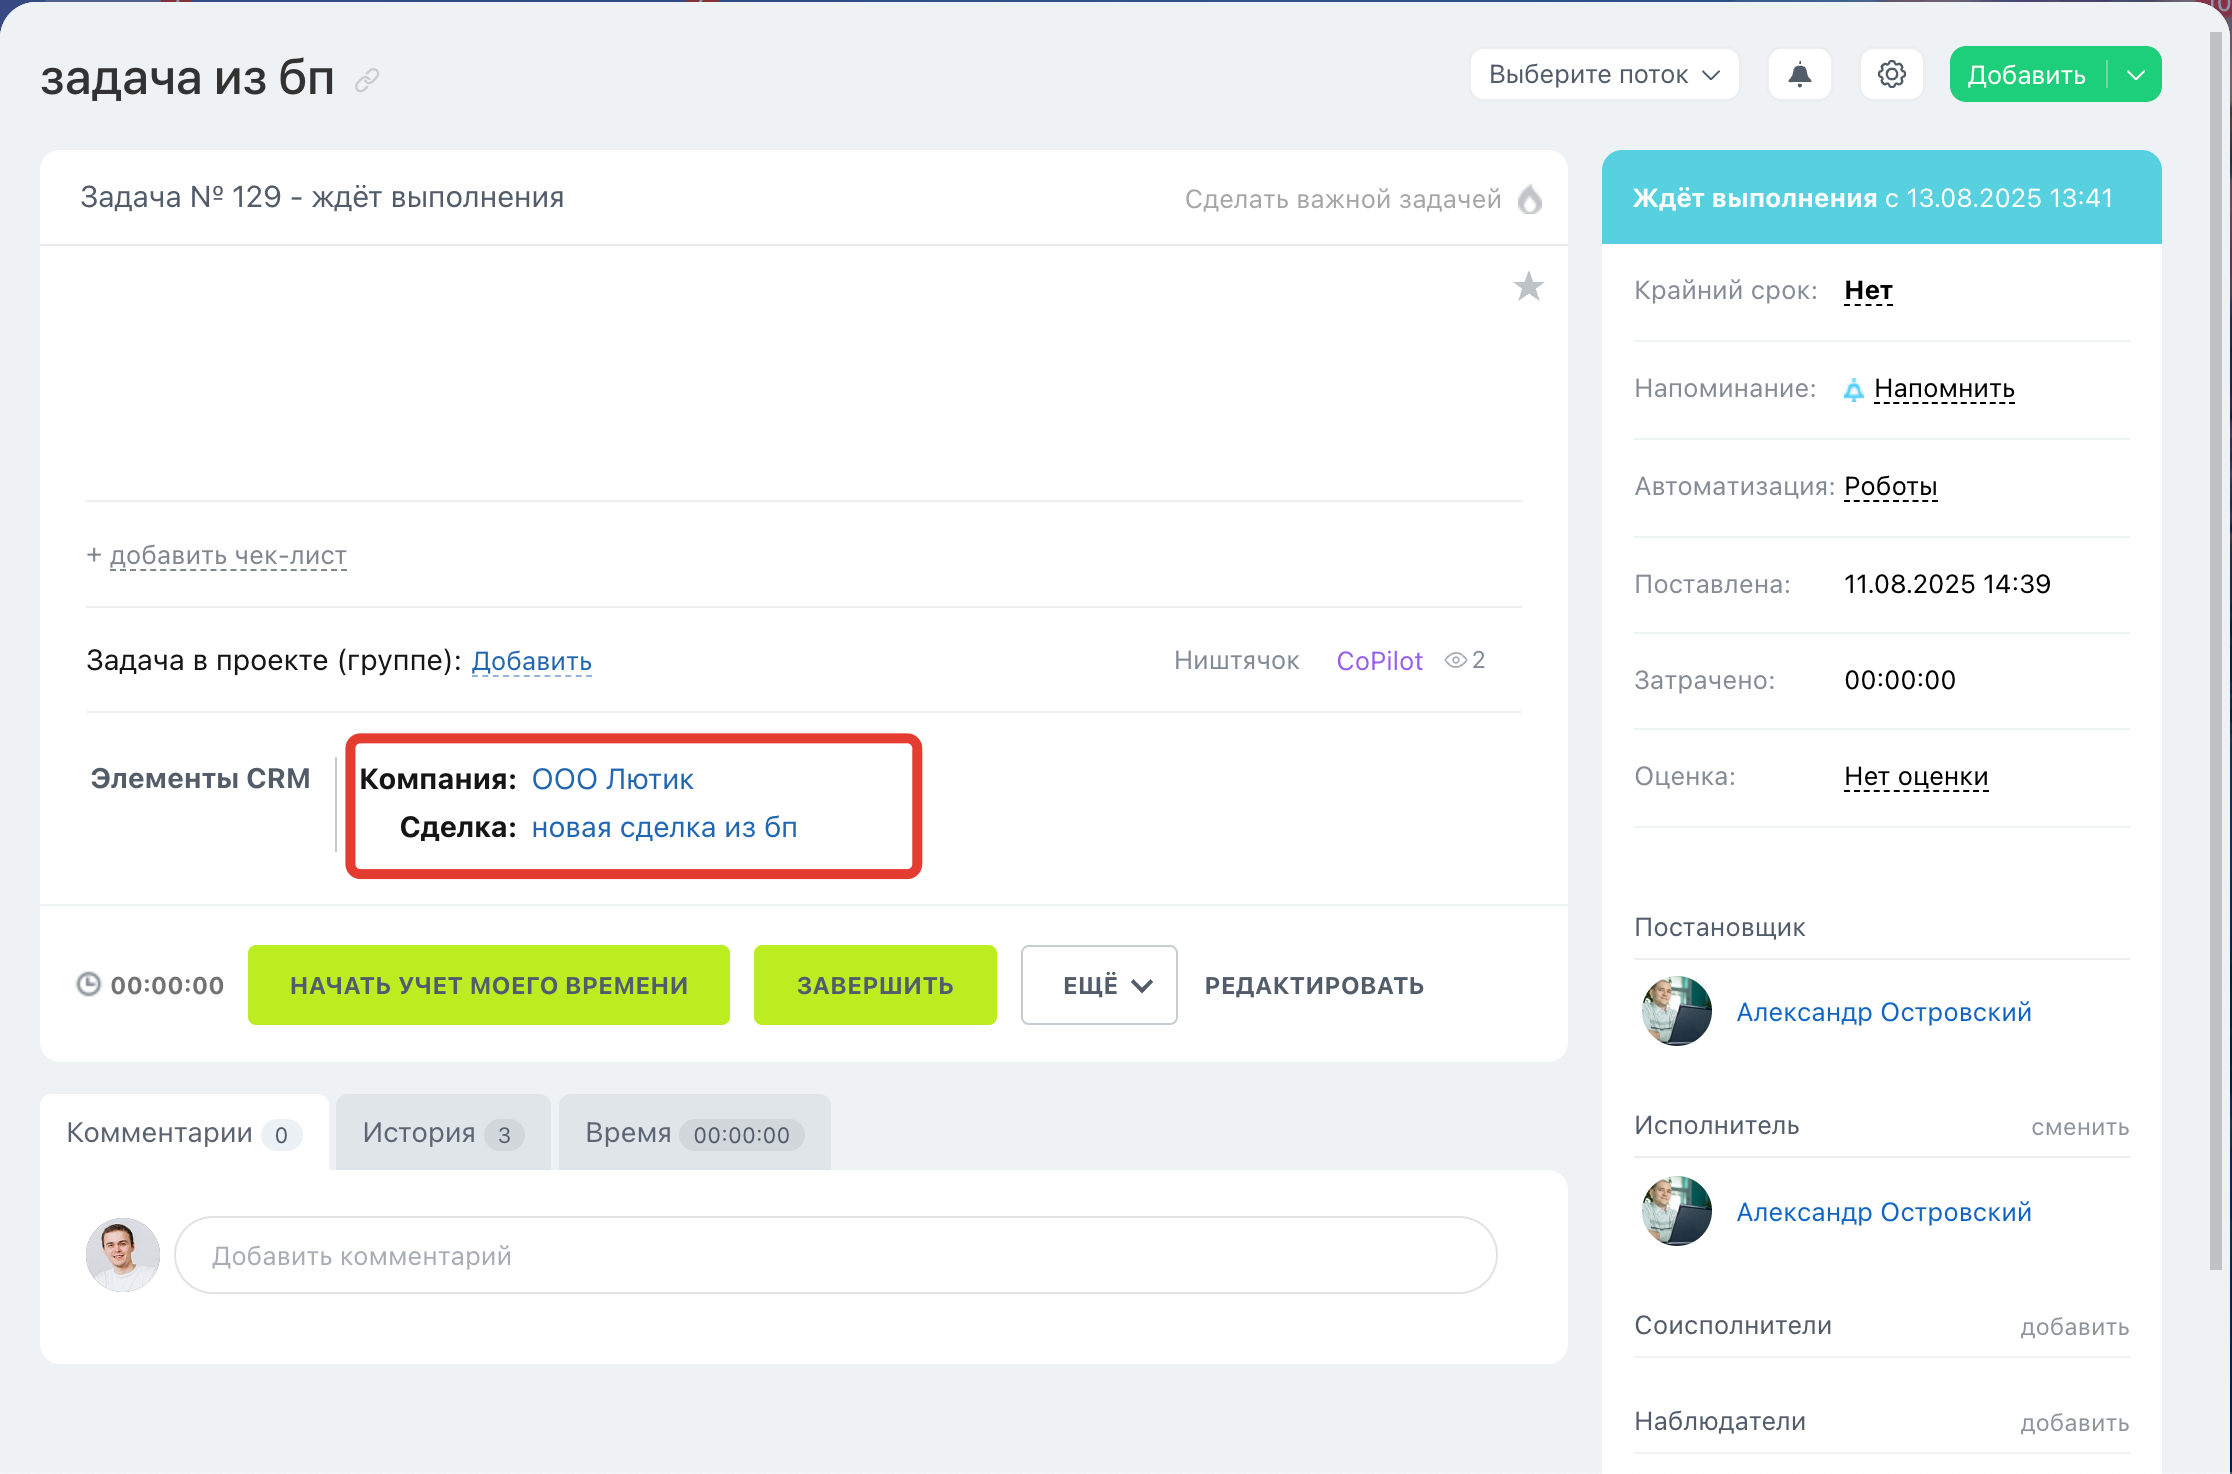Click the Добавить комментарий field

pos(835,1255)
